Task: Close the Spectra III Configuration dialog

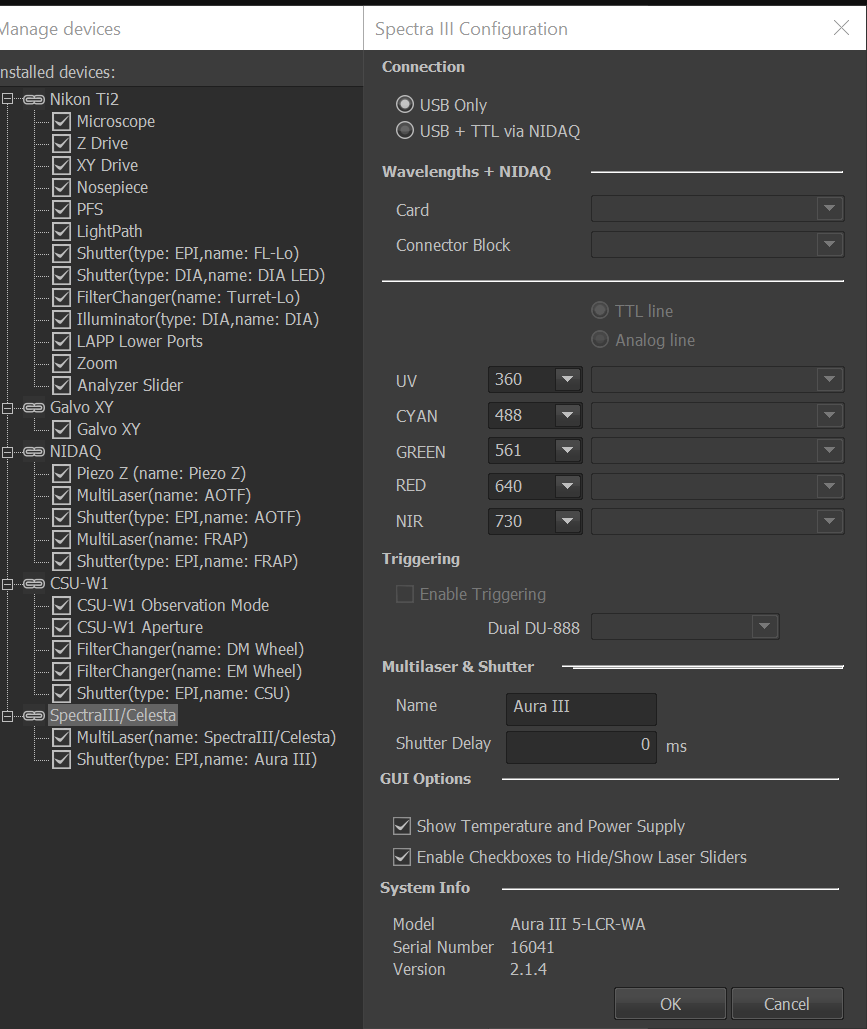Action: (841, 28)
